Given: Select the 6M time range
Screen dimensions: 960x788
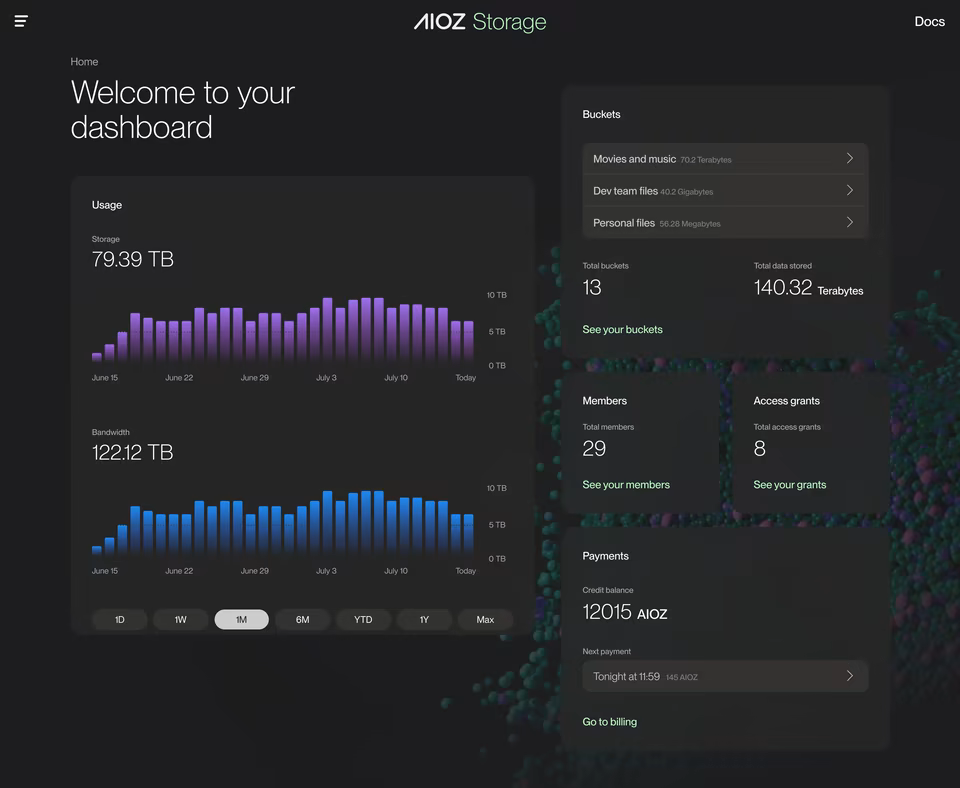Looking at the screenshot, I should tap(302, 620).
